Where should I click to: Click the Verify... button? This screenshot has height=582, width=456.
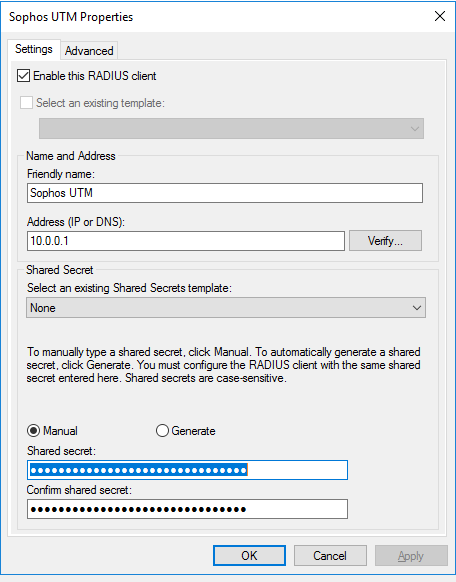(385, 241)
